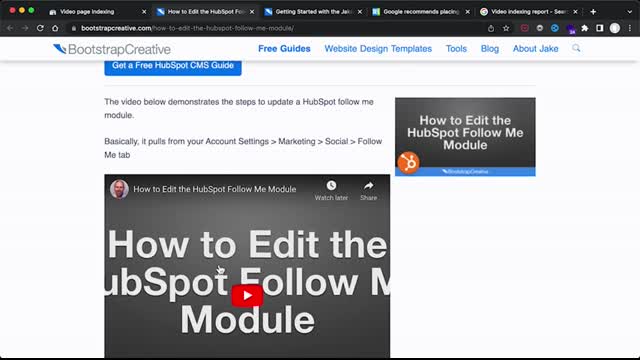Click the HubSpot Follow Me Module thumbnail image
The width and height of the screenshot is (640, 360).
click(x=465, y=137)
